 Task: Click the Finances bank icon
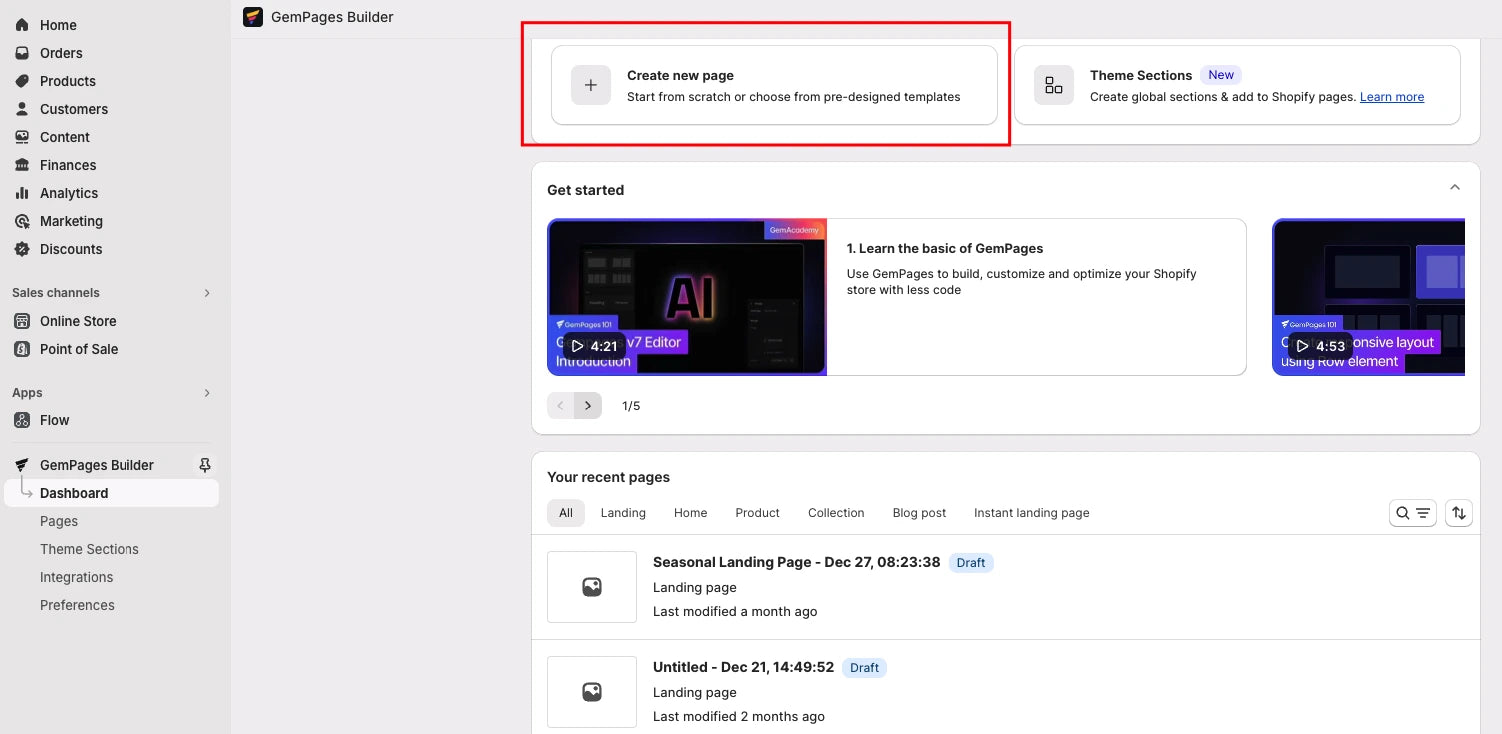(x=22, y=165)
